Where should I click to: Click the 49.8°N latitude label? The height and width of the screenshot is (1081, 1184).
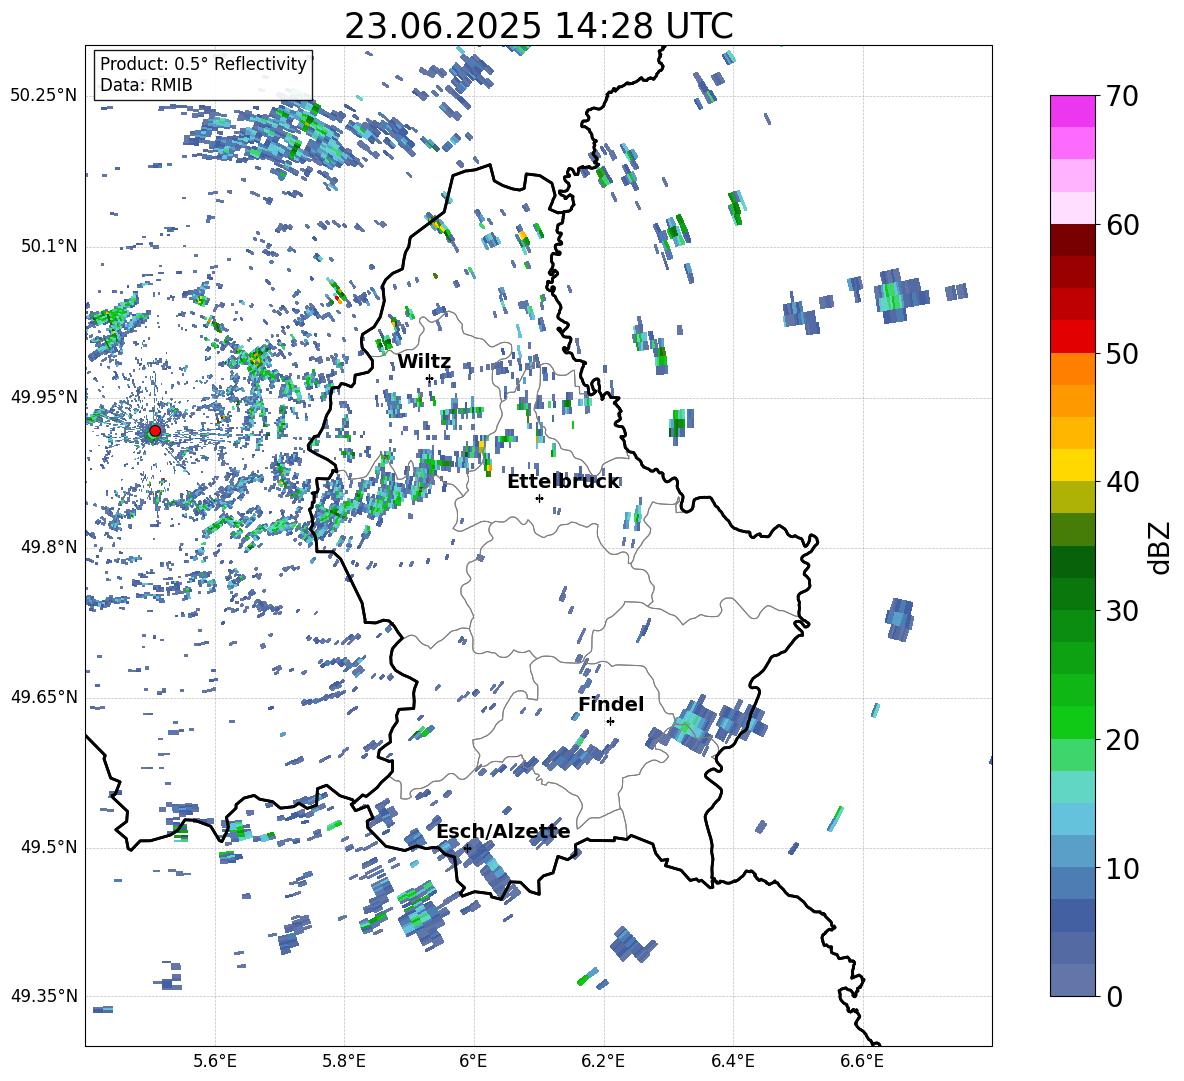coord(48,547)
